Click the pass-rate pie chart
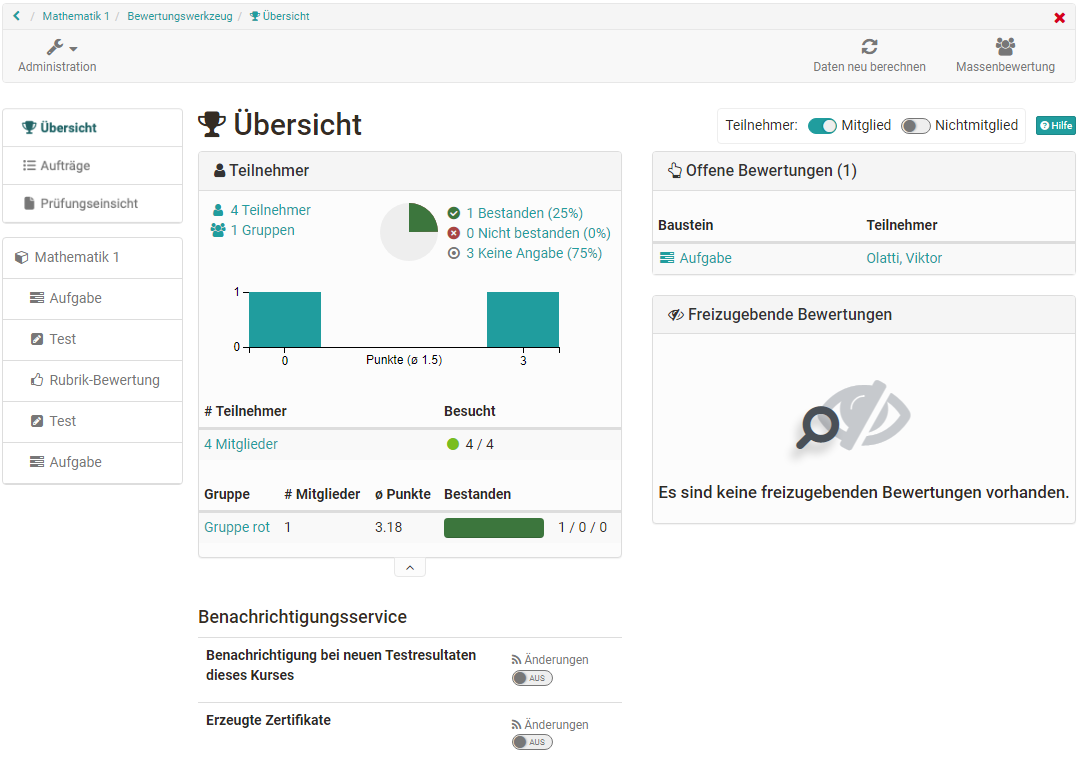The height and width of the screenshot is (764, 1079). click(x=409, y=232)
